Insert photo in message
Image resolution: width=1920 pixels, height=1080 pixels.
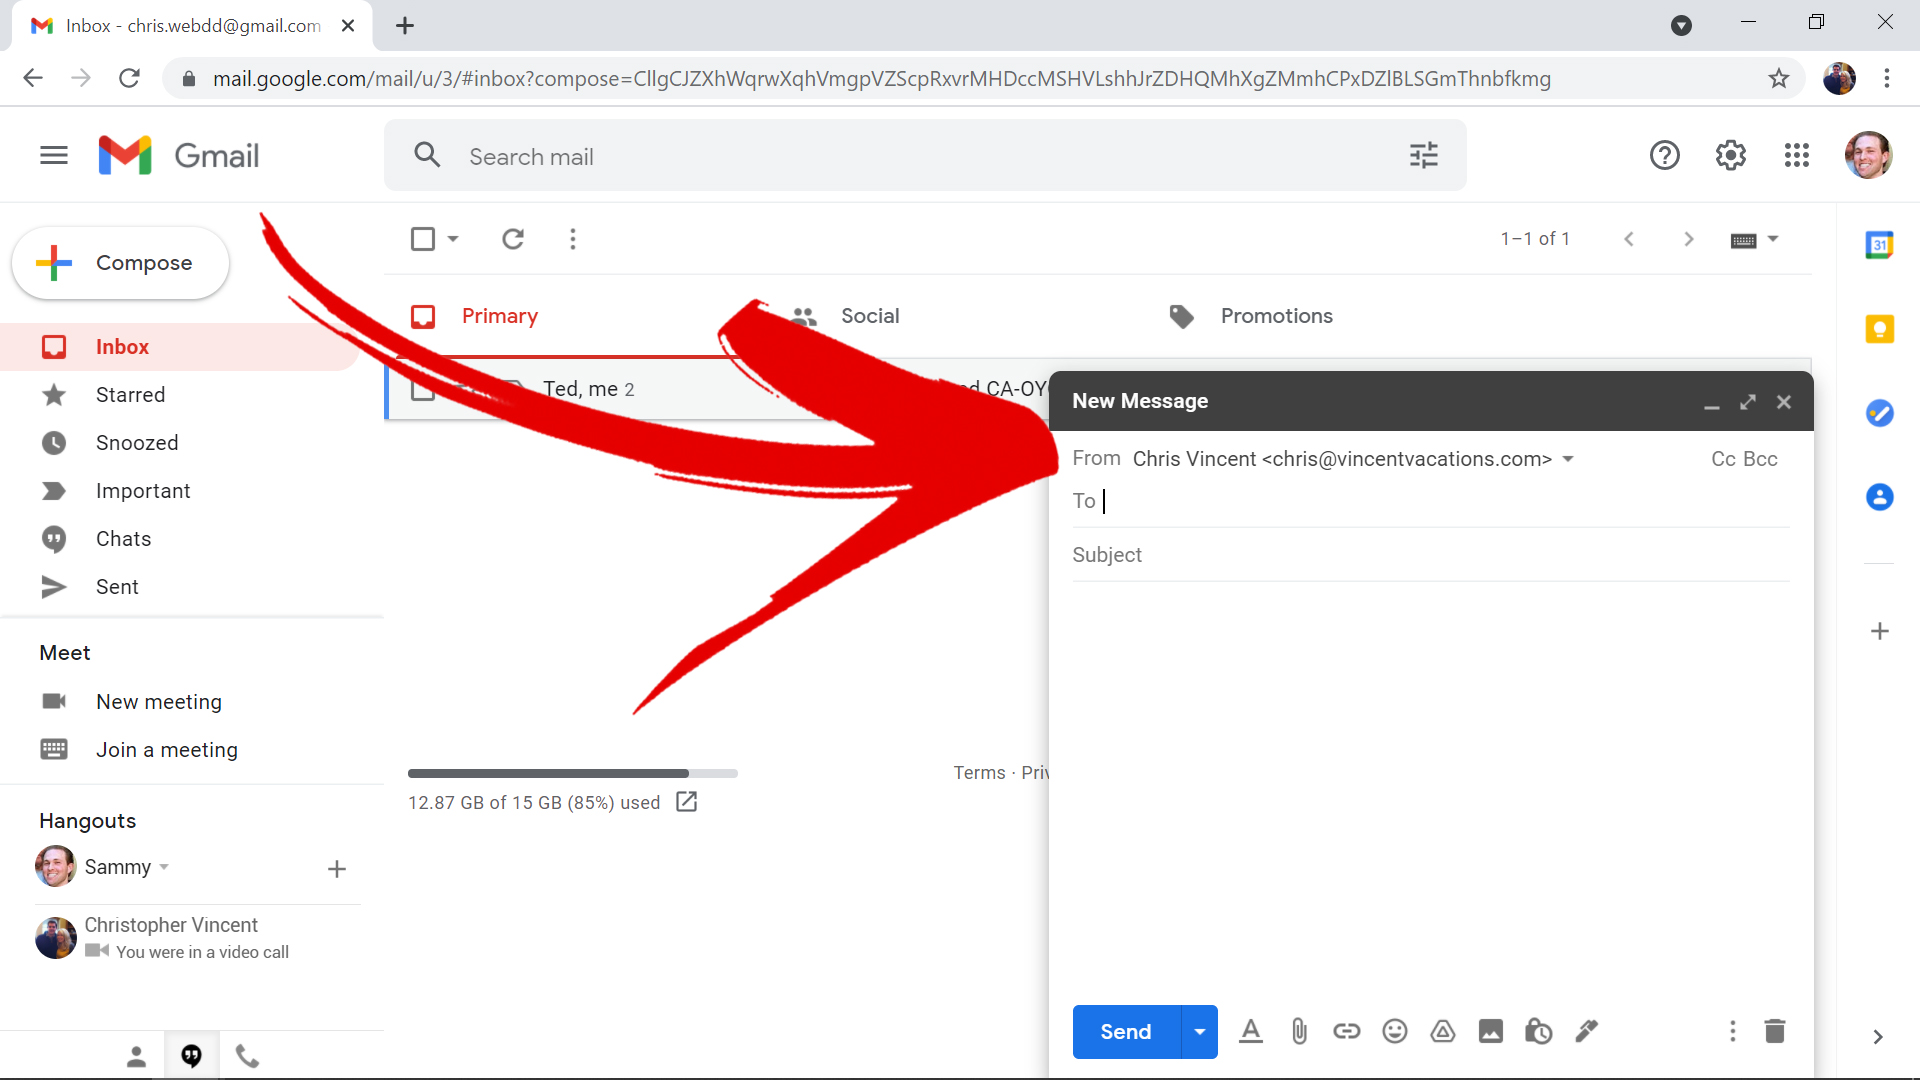coord(1491,1031)
